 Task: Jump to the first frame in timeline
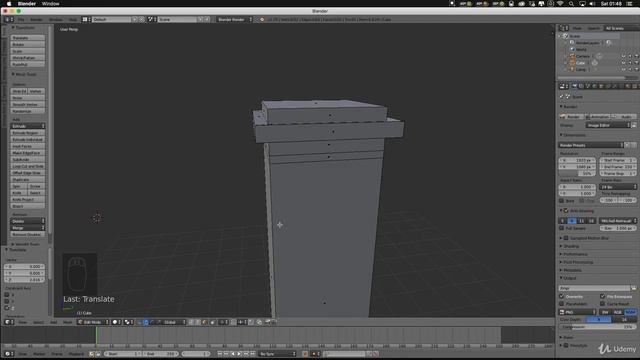click(220, 354)
